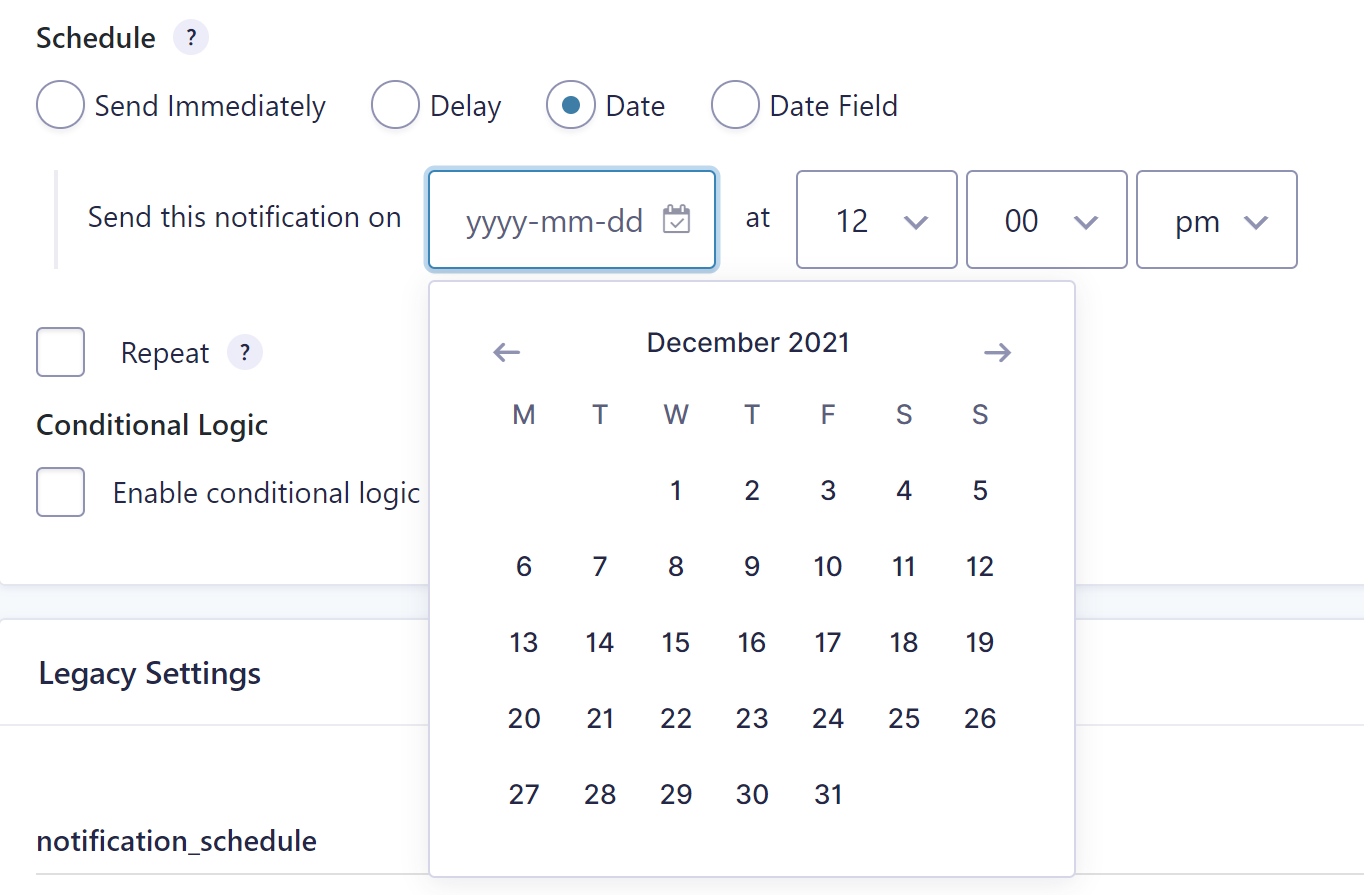Screen dimensions: 1364x895
Task: Open the Repeat help tooltip
Action: point(245,352)
